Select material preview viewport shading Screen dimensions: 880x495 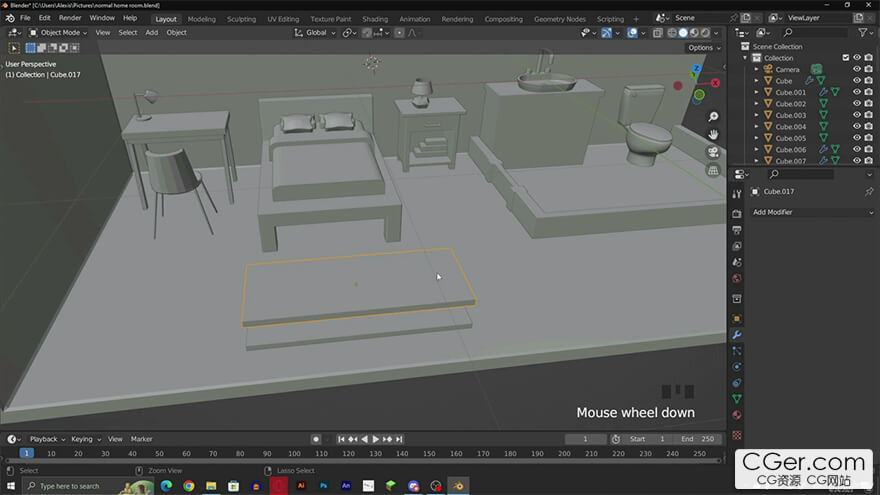click(694, 33)
